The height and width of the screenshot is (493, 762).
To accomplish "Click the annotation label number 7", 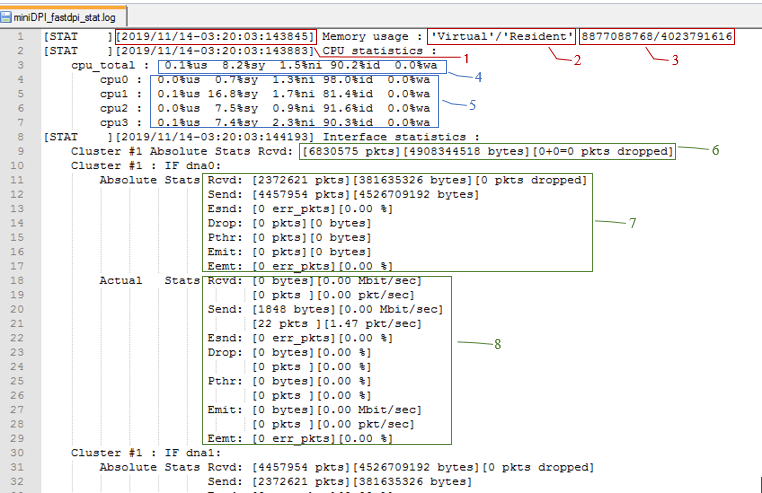I will 632,222.
